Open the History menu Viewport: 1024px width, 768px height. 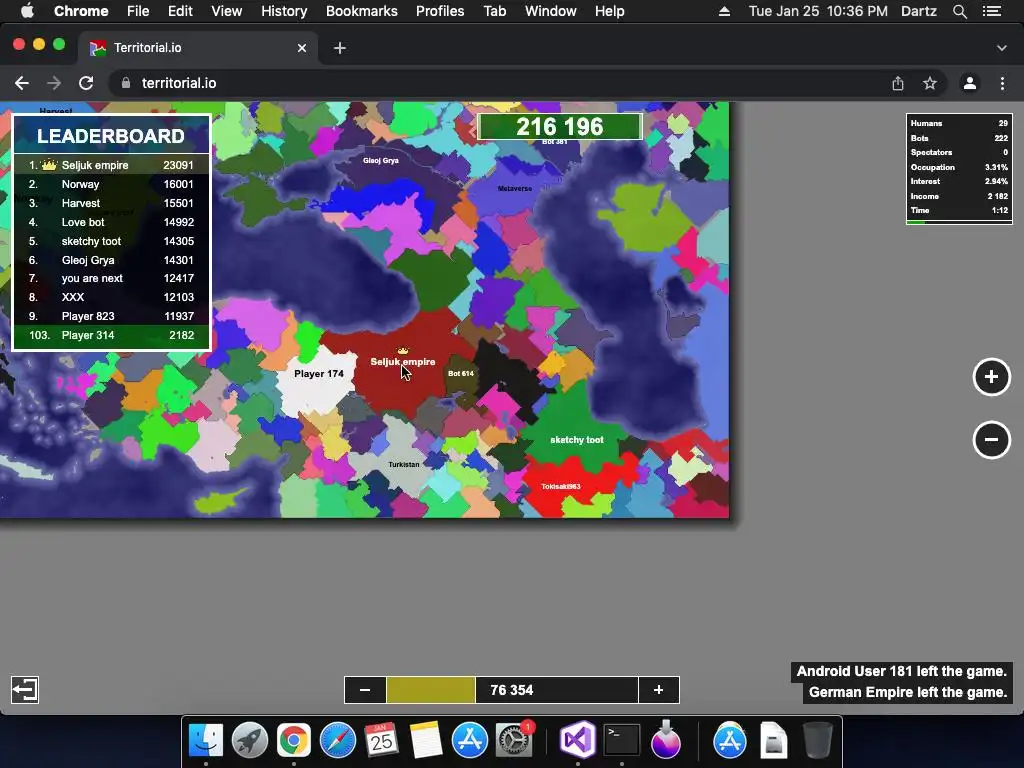click(284, 11)
